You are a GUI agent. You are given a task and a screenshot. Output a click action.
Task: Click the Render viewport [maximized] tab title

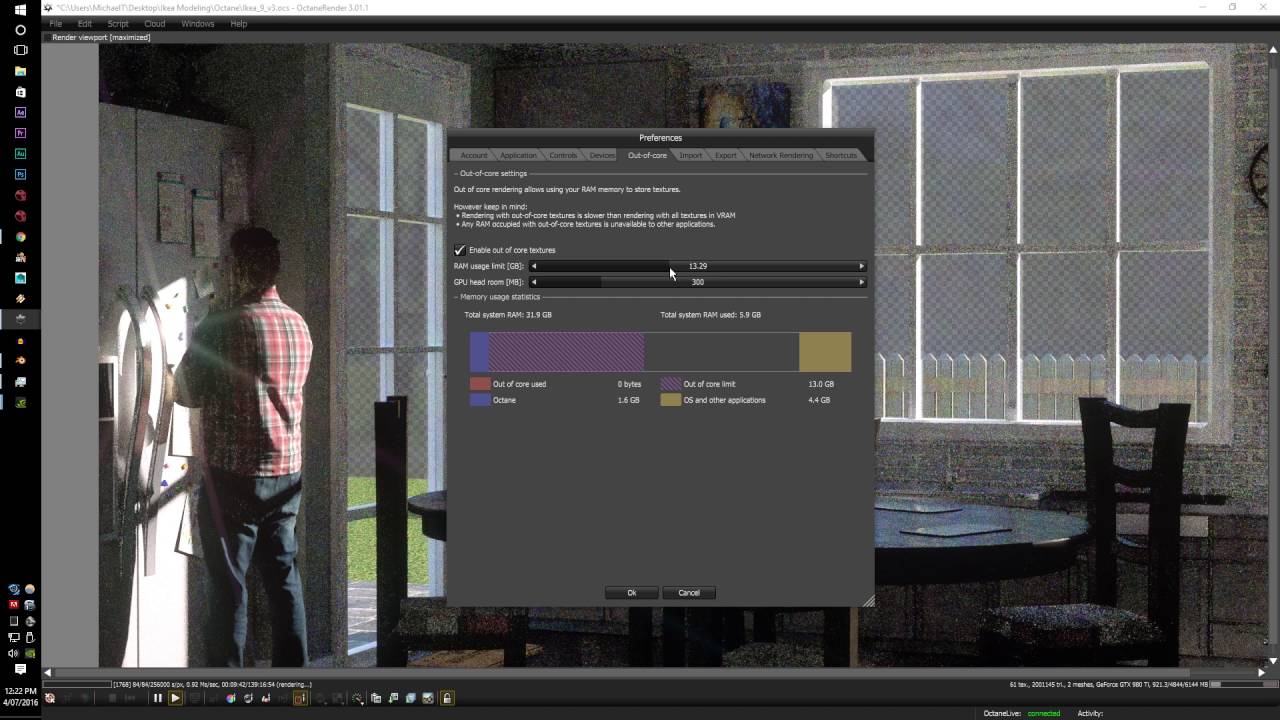coord(101,37)
